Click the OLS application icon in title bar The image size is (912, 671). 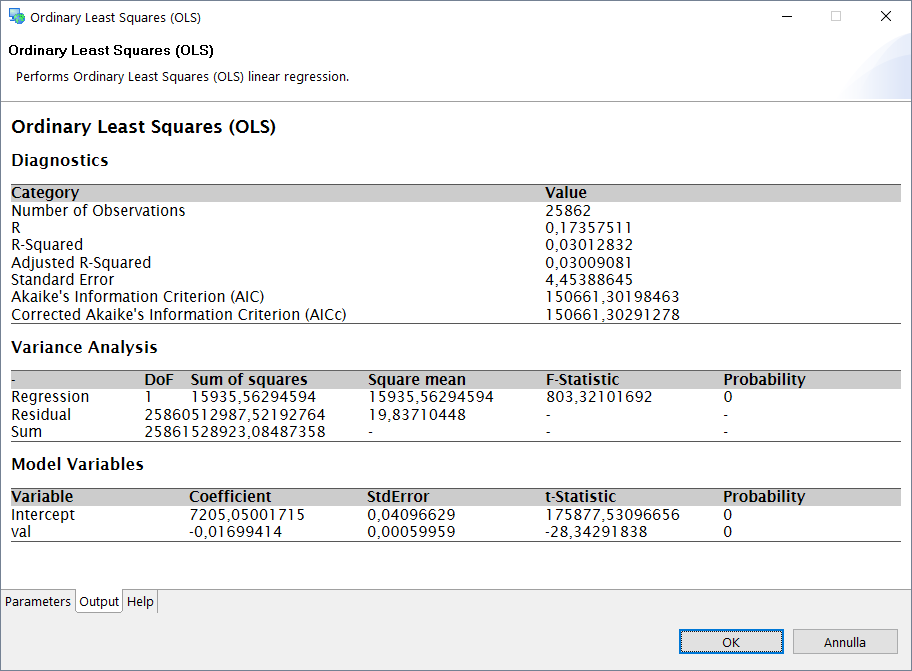point(17,17)
